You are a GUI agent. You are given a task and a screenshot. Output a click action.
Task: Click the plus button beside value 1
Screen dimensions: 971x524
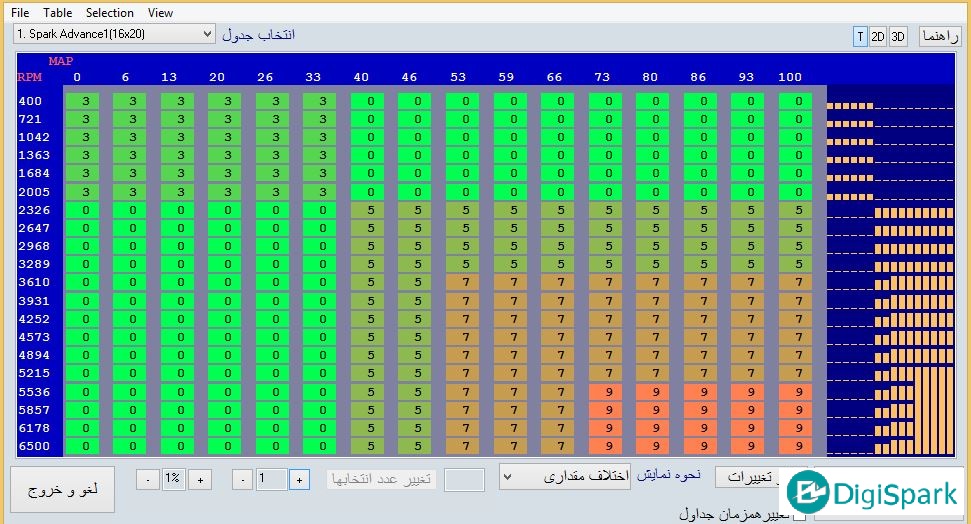[x=299, y=479]
